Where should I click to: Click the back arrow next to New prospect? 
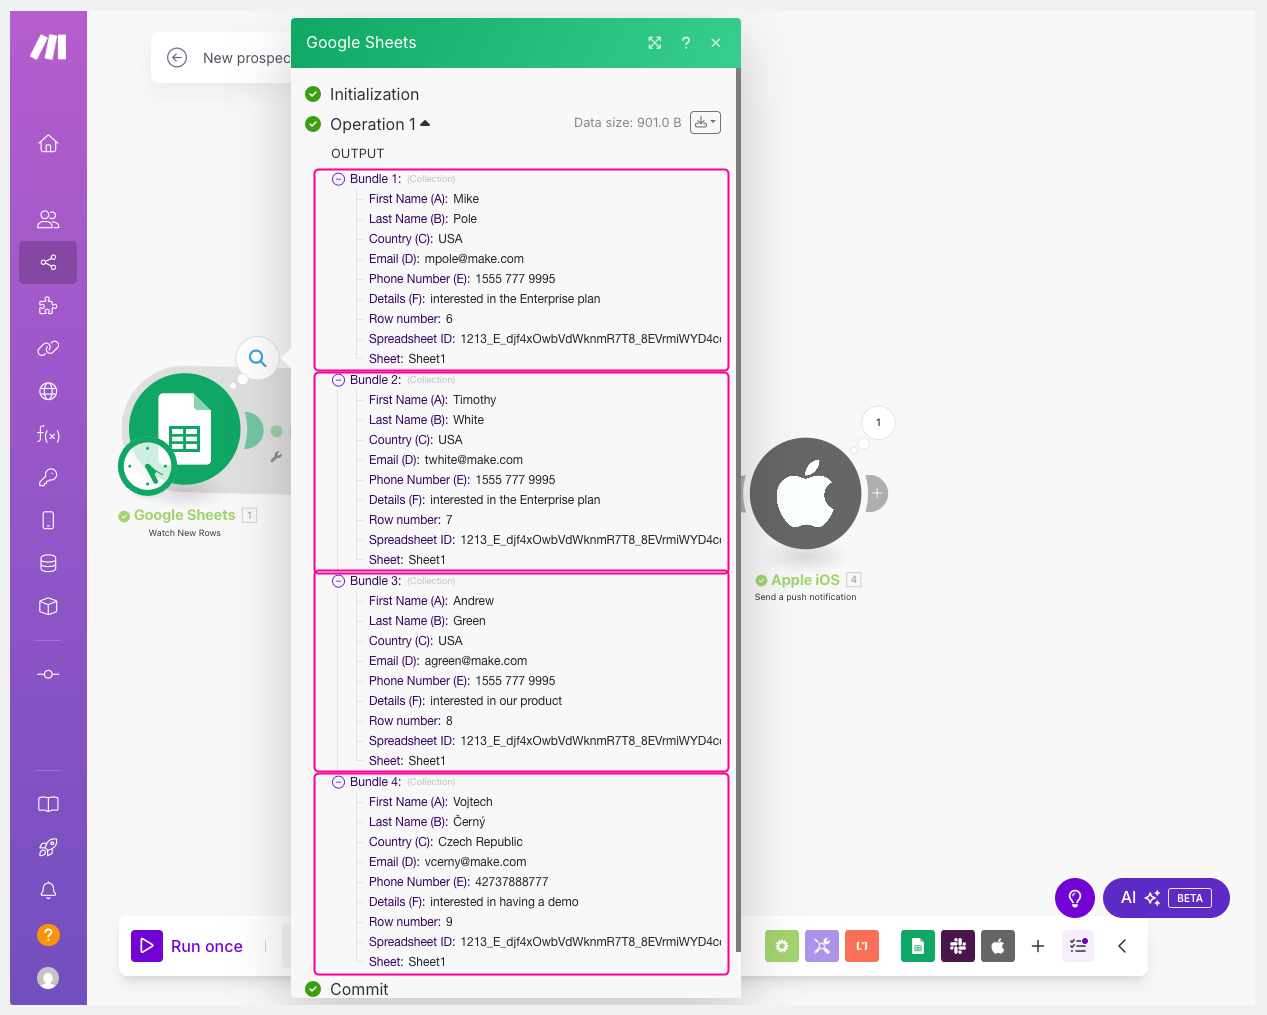pos(177,58)
